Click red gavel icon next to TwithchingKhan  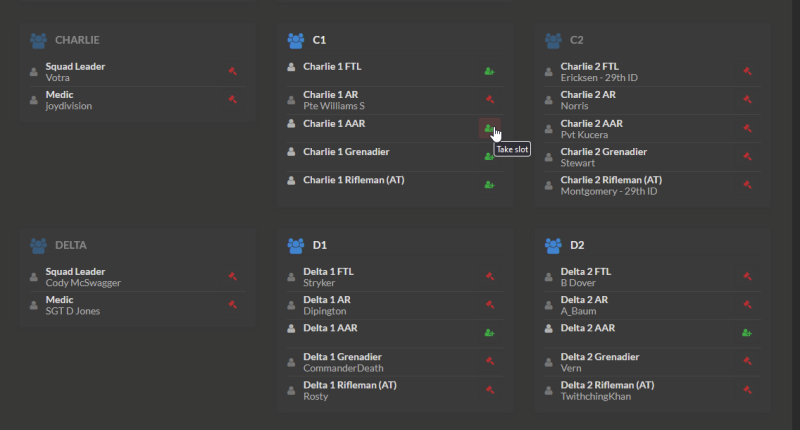[747, 390]
